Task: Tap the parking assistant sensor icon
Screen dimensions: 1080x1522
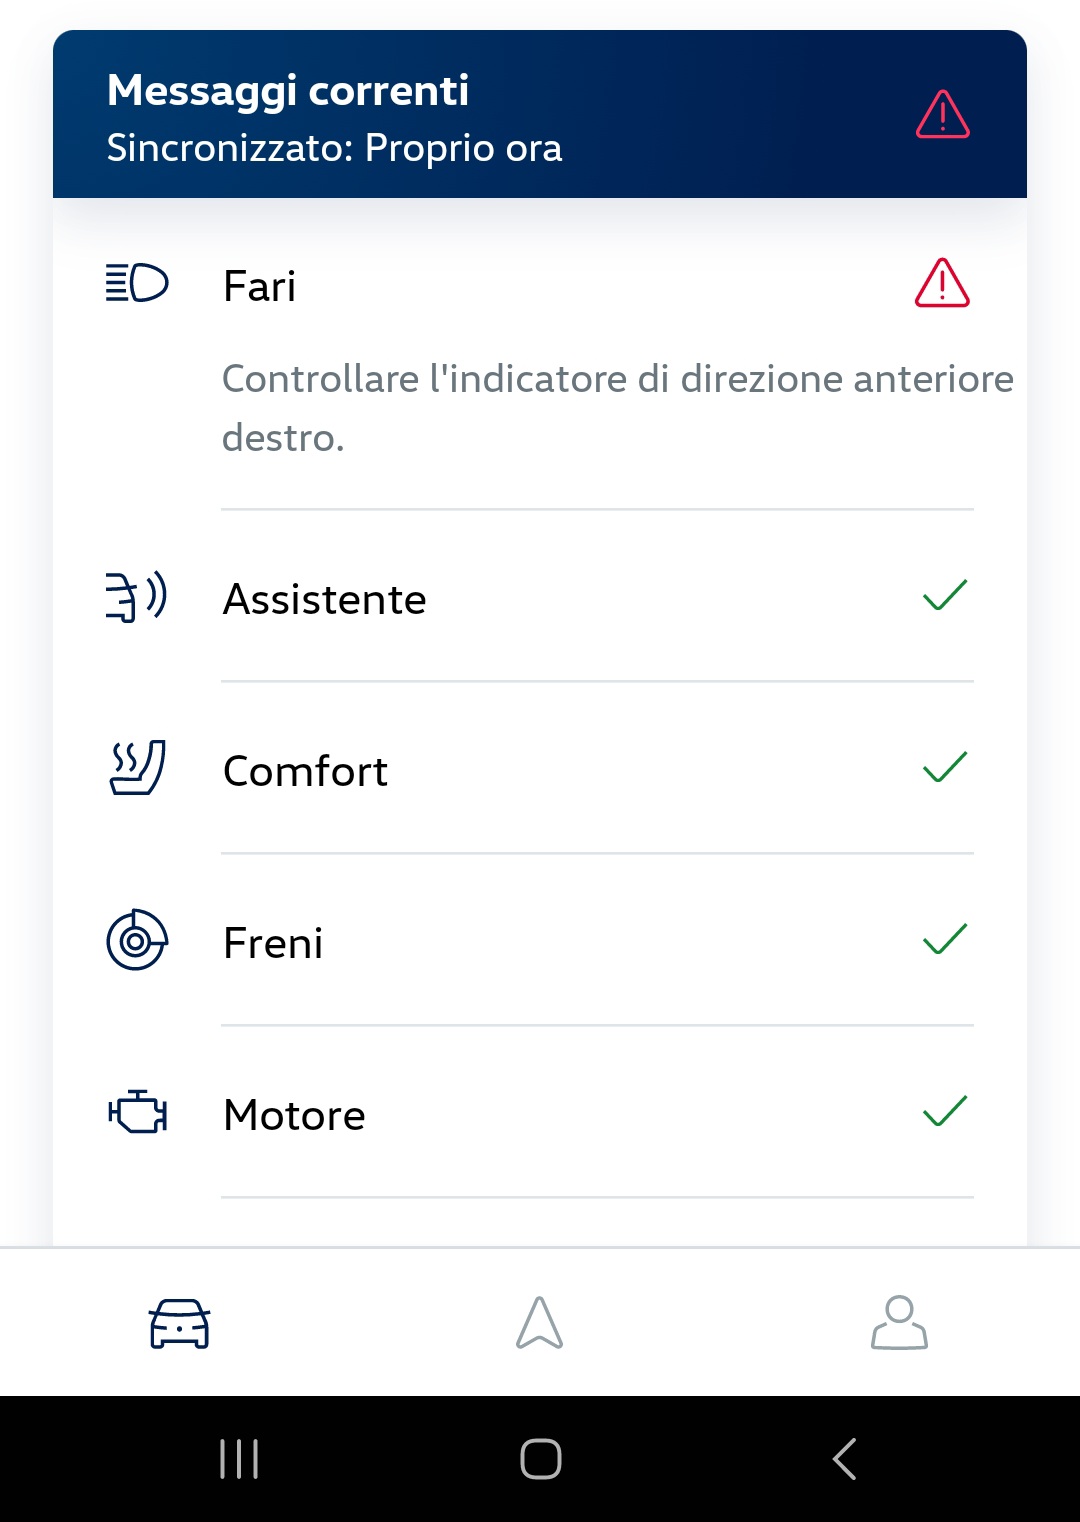Action: (137, 597)
